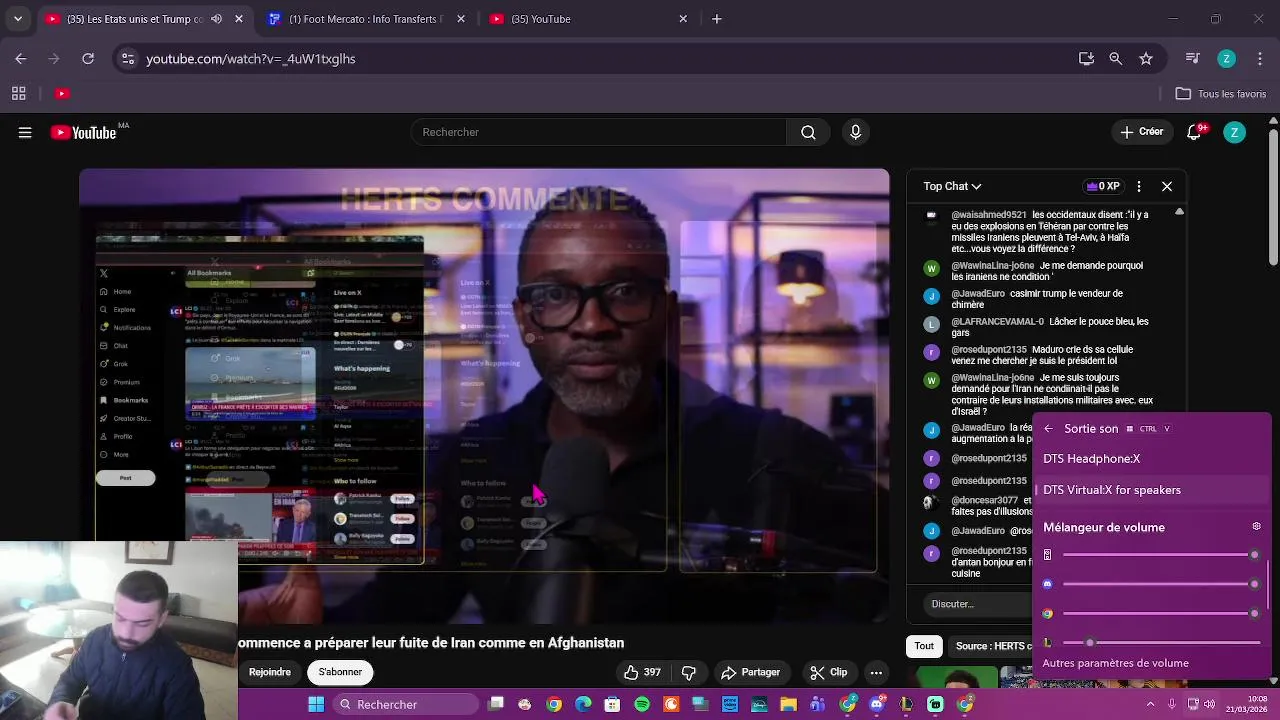The image size is (1280, 720).
Task: Run the search with the magnifier button
Action: point(808,132)
